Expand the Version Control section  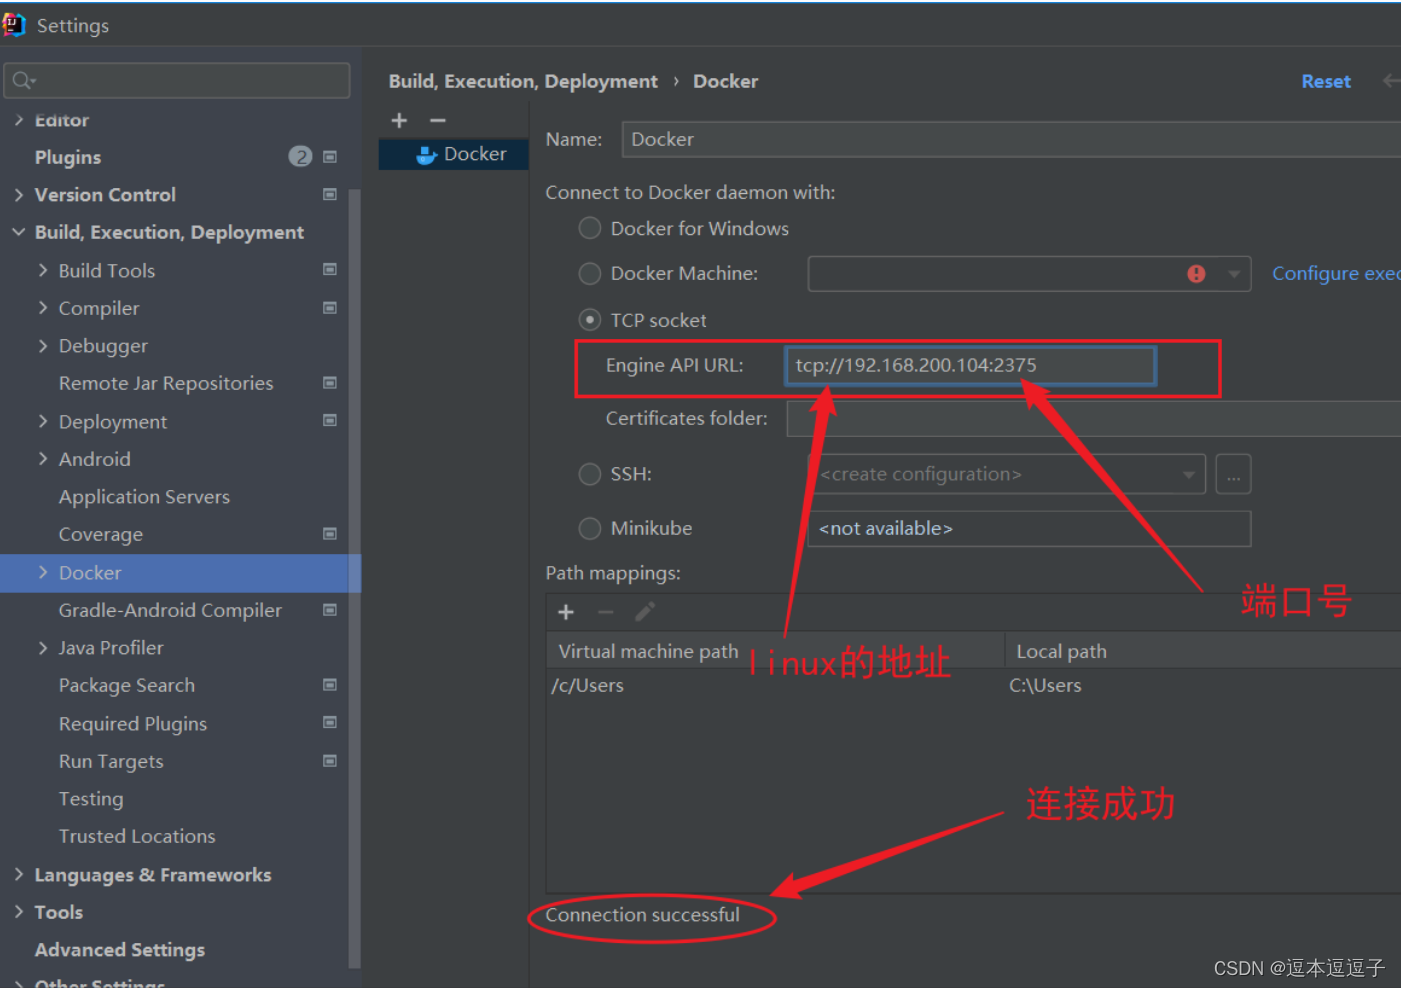(x=18, y=195)
